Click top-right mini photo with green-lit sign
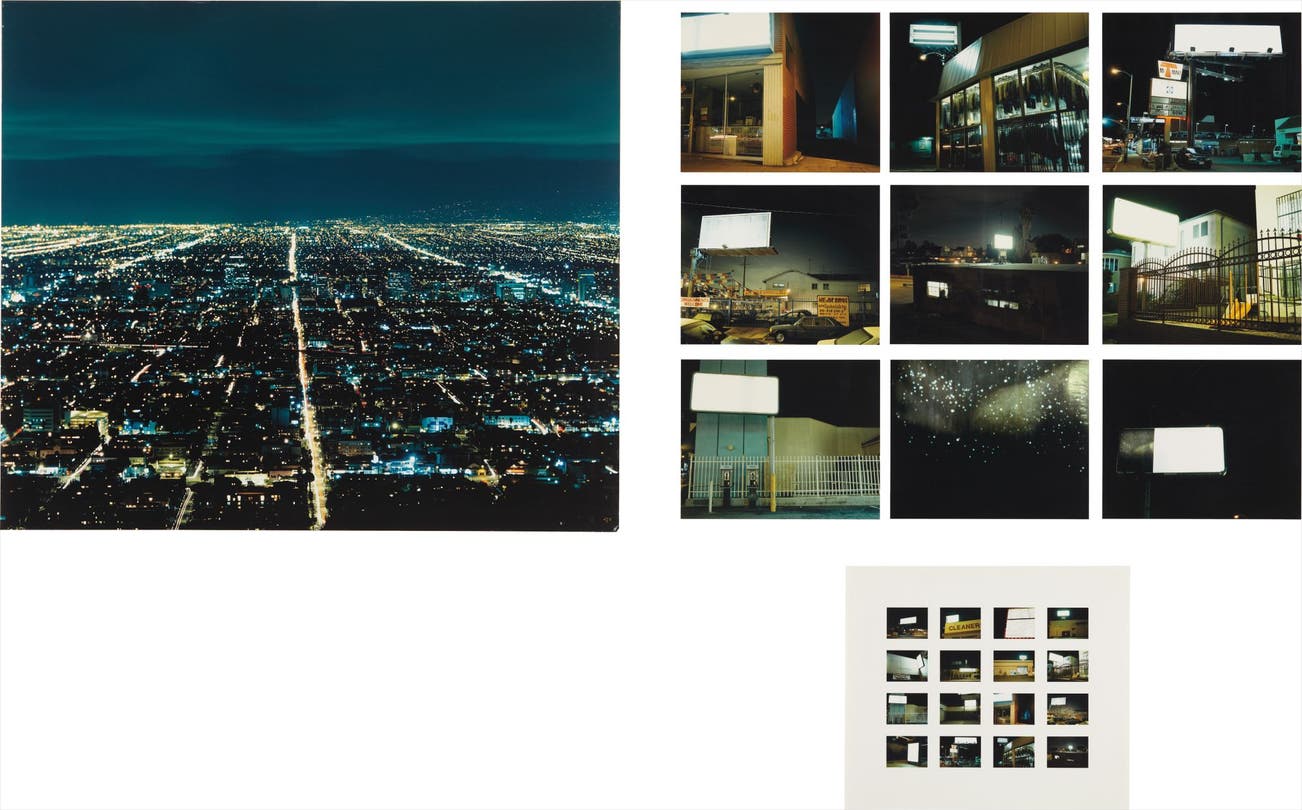This screenshot has width=1302, height=810. coord(1067,623)
